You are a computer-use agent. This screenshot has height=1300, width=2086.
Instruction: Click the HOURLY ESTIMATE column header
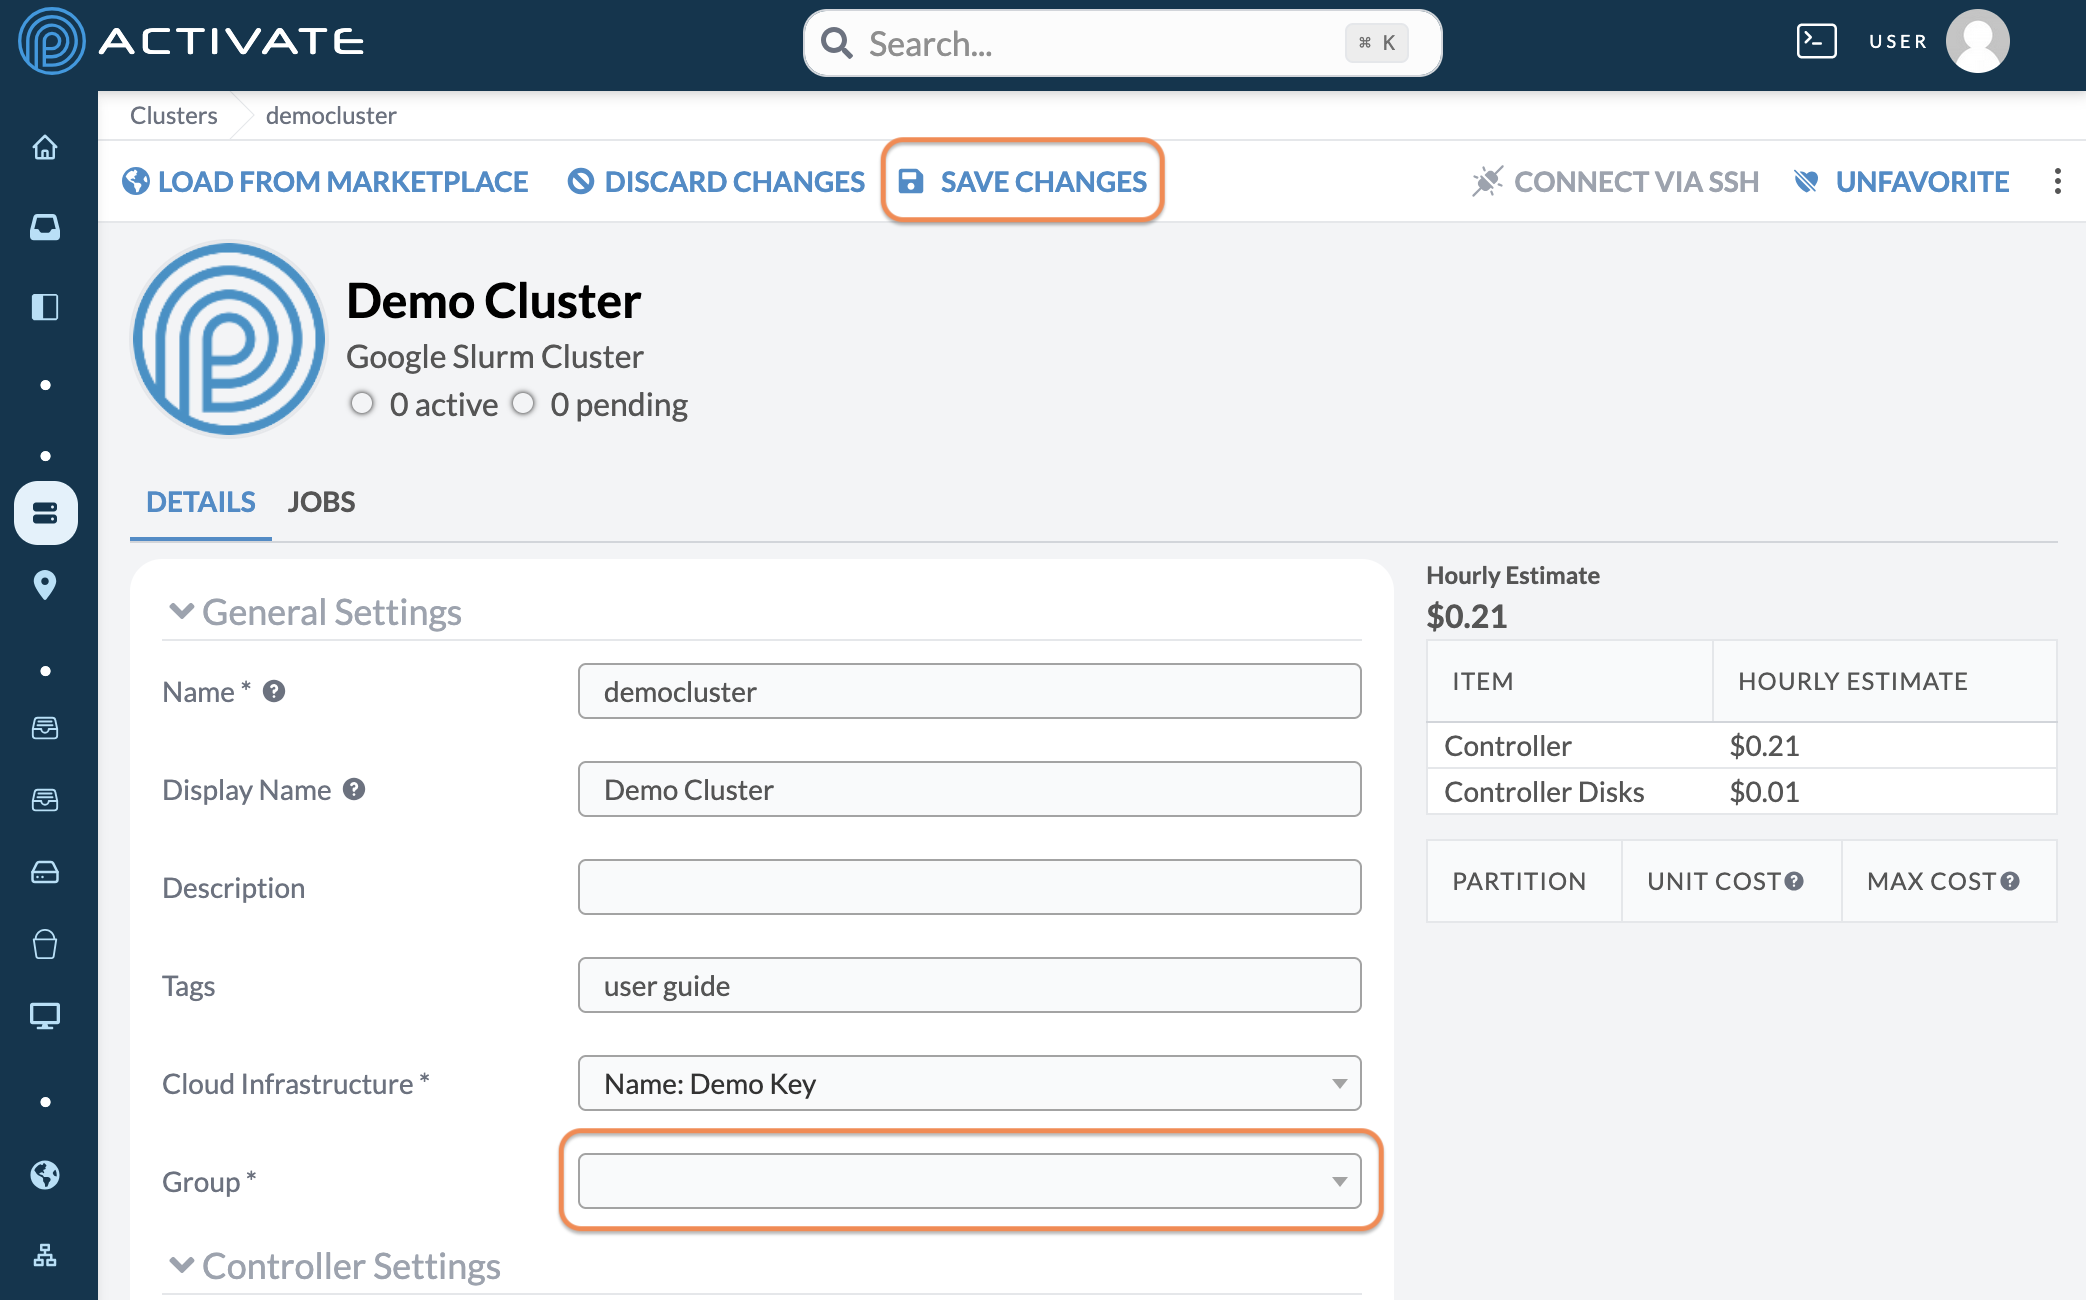(x=1885, y=681)
